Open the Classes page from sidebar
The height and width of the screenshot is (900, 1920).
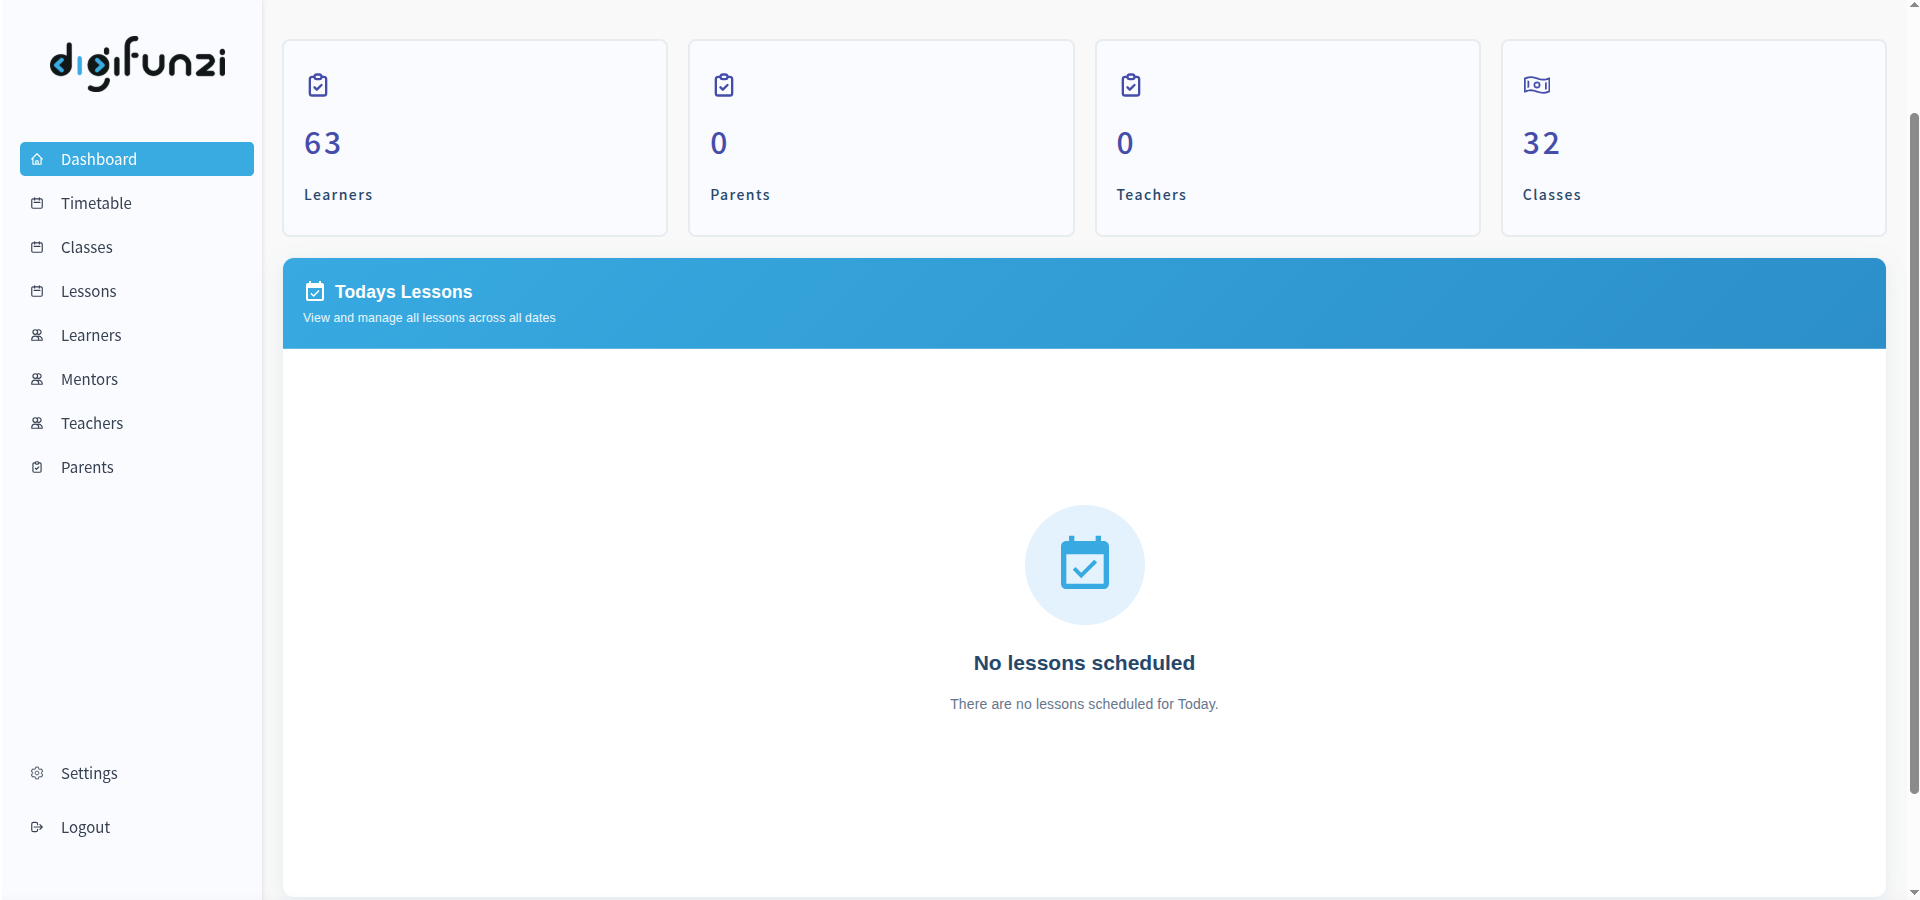pos(87,247)
